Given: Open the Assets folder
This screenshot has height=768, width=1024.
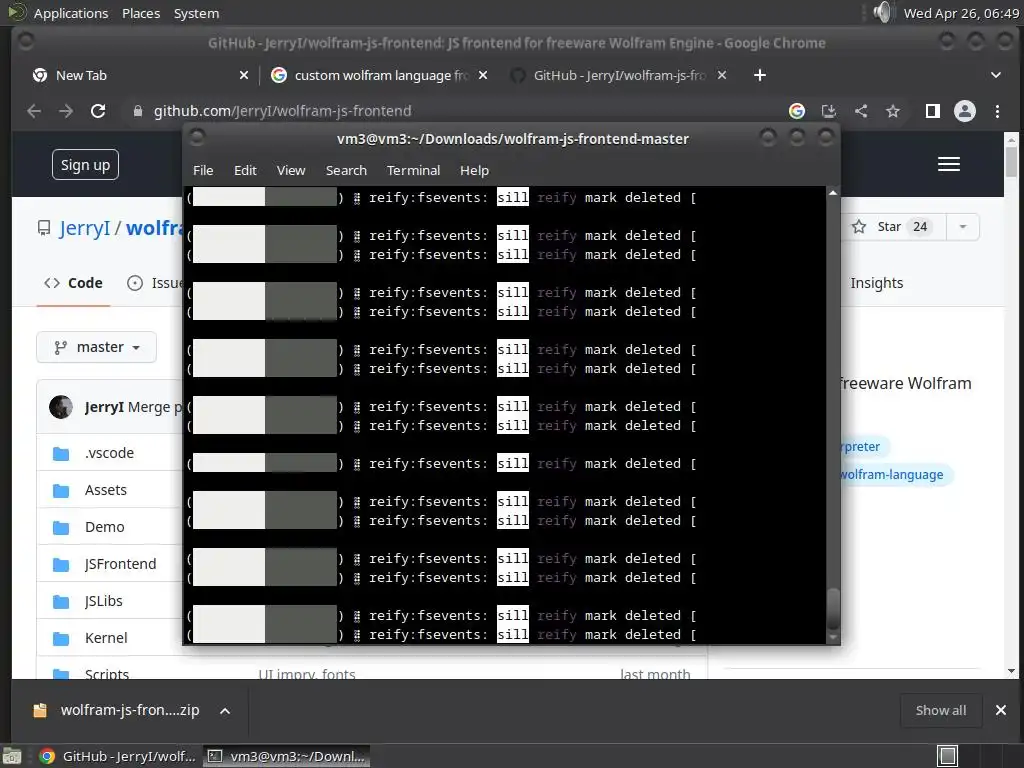Looking at the screenshot, I should click(105, 490).
